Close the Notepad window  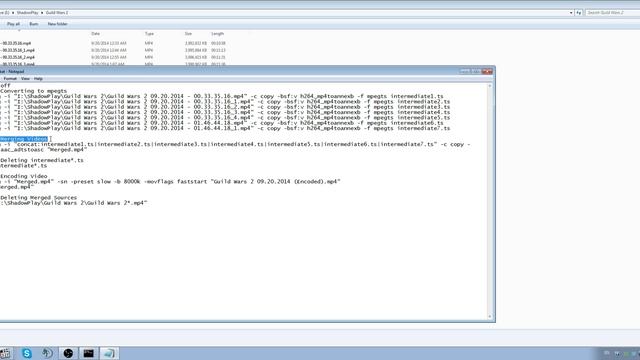click(x=487, y=71)
